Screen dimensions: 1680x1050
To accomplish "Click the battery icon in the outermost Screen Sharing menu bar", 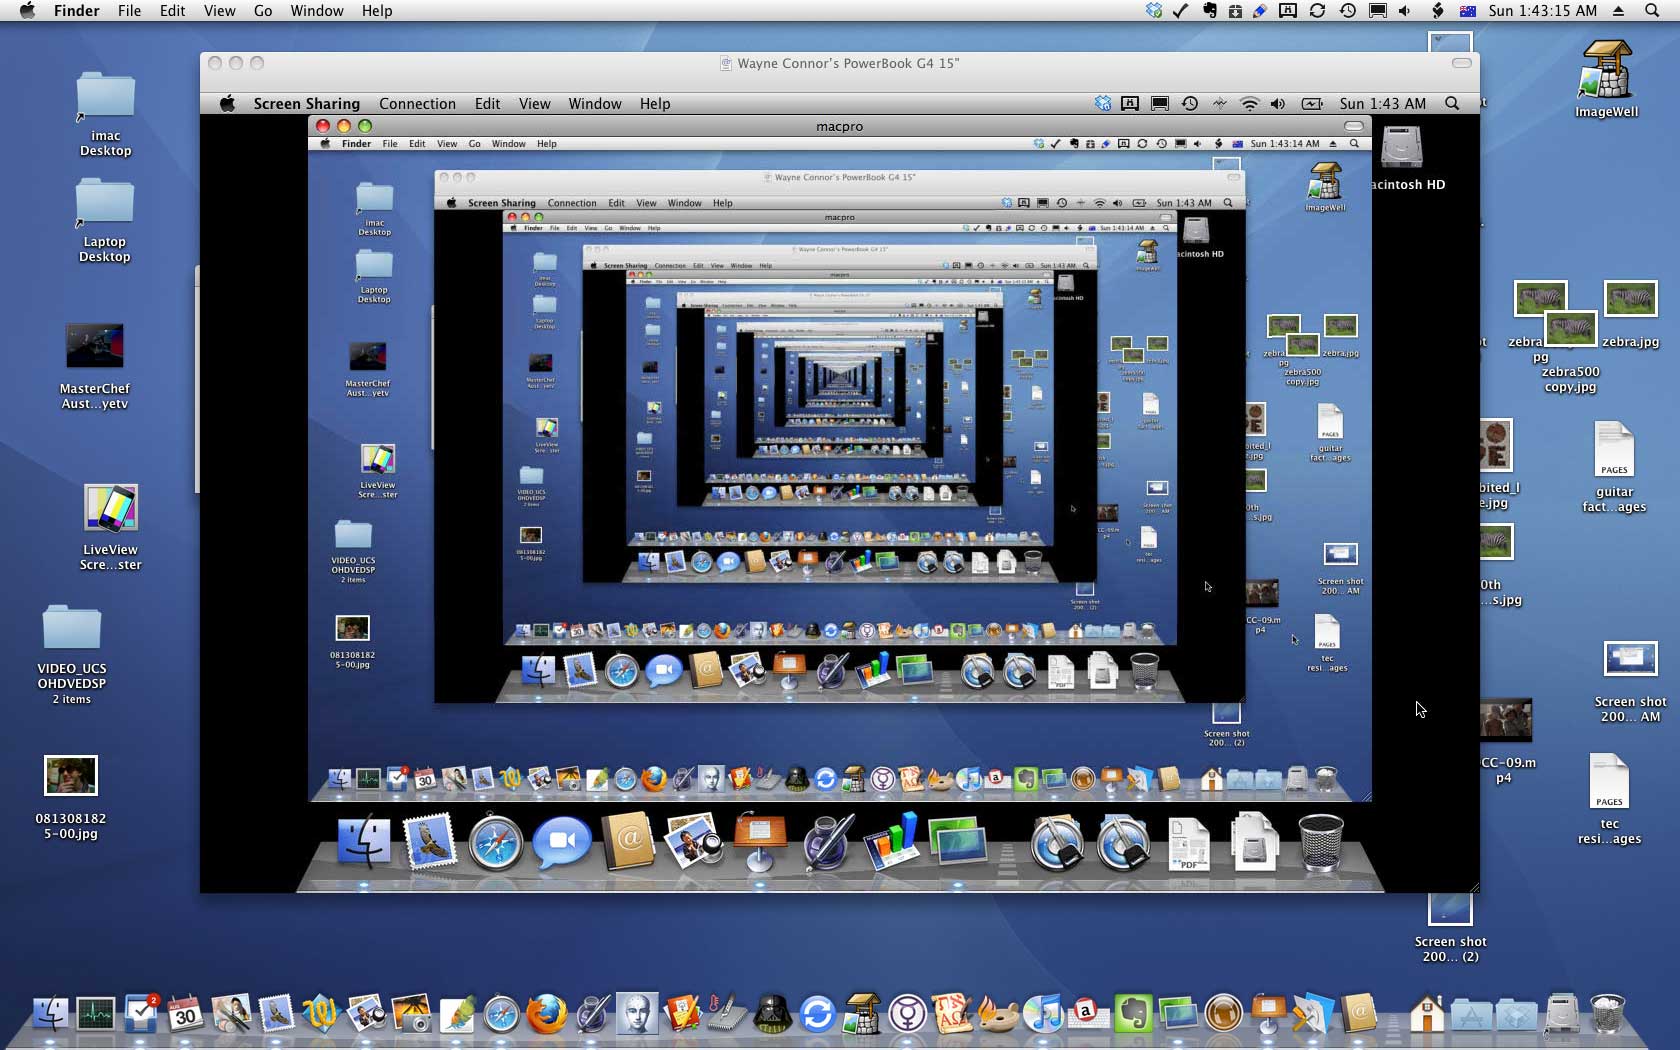I will (1312, 104).
